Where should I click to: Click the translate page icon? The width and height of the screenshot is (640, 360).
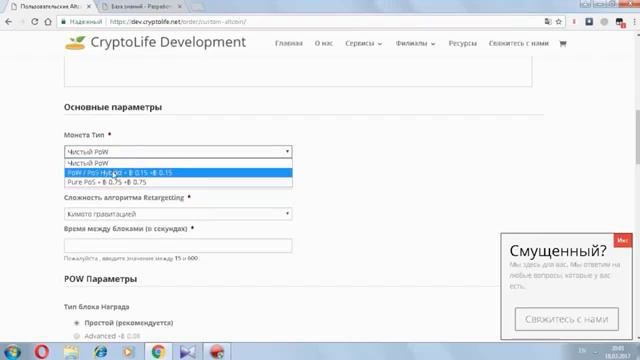pos(548,22)
